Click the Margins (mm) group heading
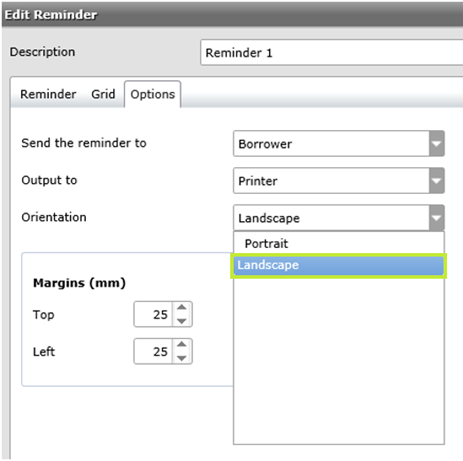463x461 pixels. click(x=79, y=283)
